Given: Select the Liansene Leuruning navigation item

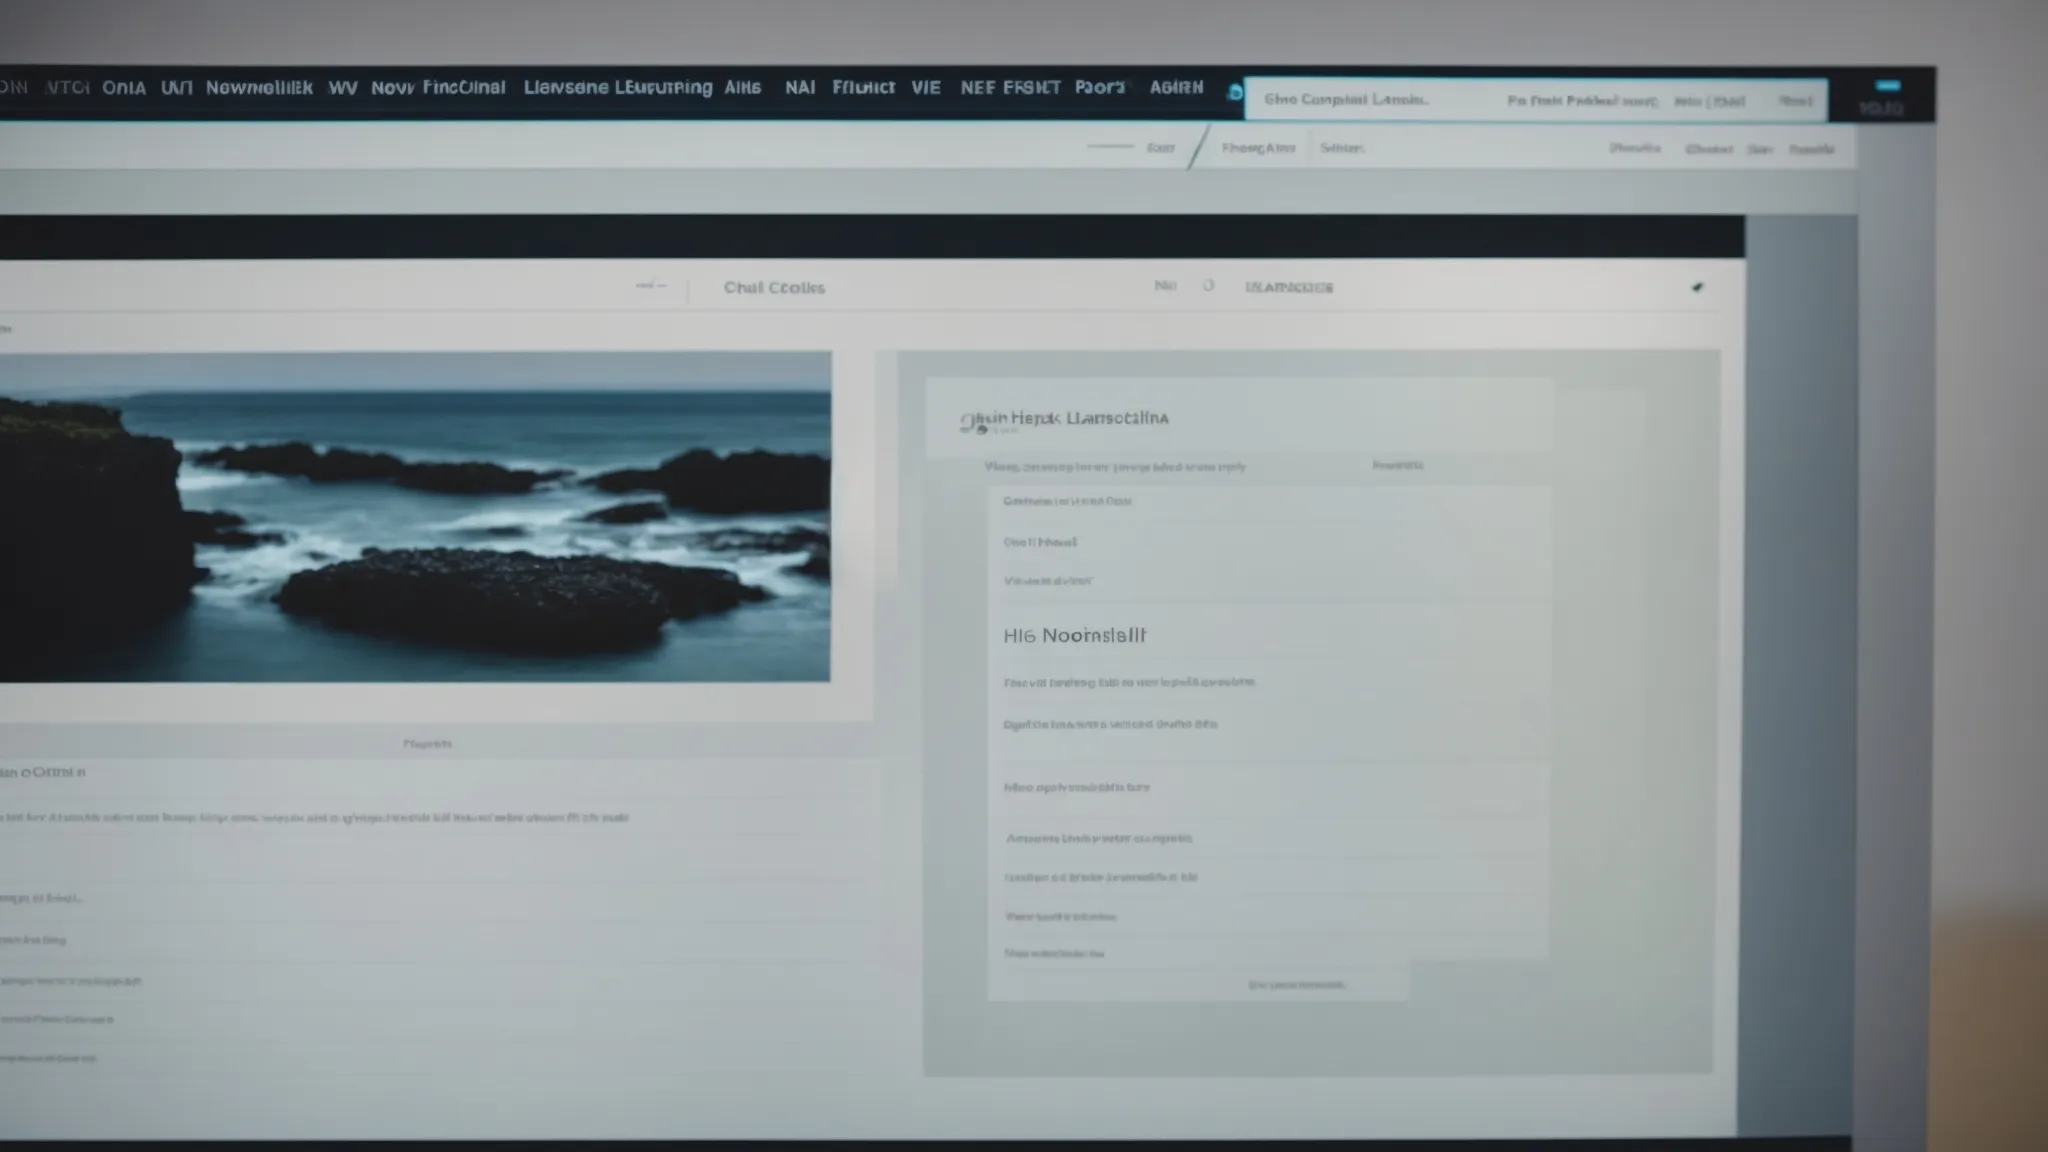Looking at the screenshot, I should pos(618,87).
